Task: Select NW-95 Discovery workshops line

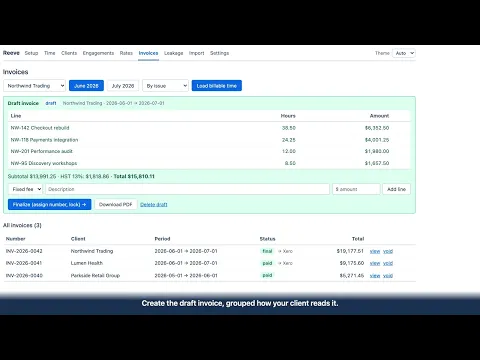Action: (209, 163)
